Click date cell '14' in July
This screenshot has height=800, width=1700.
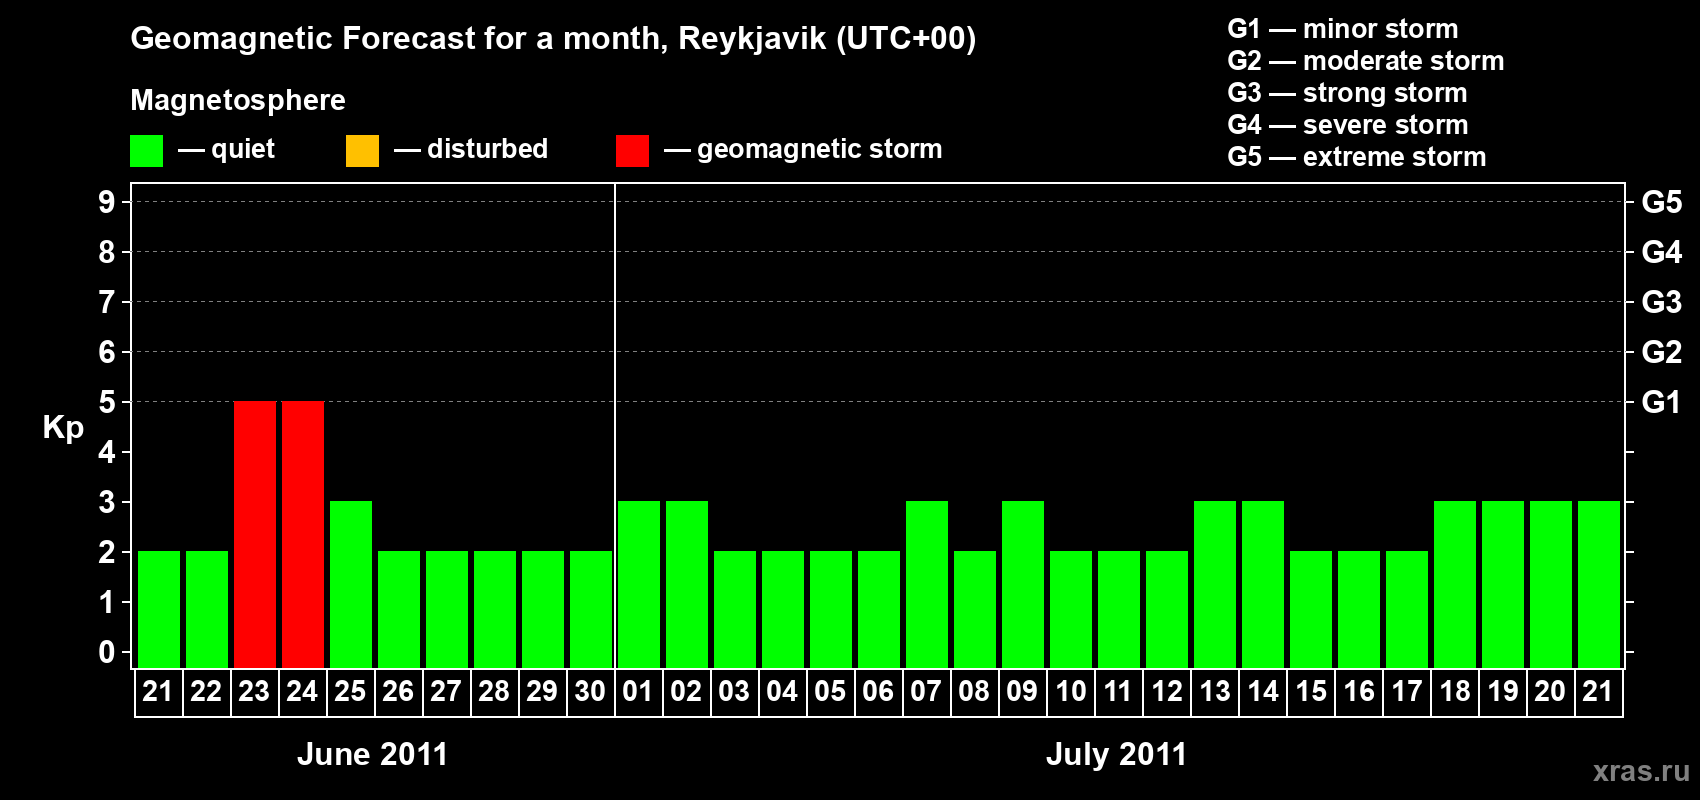(1262, 692)
